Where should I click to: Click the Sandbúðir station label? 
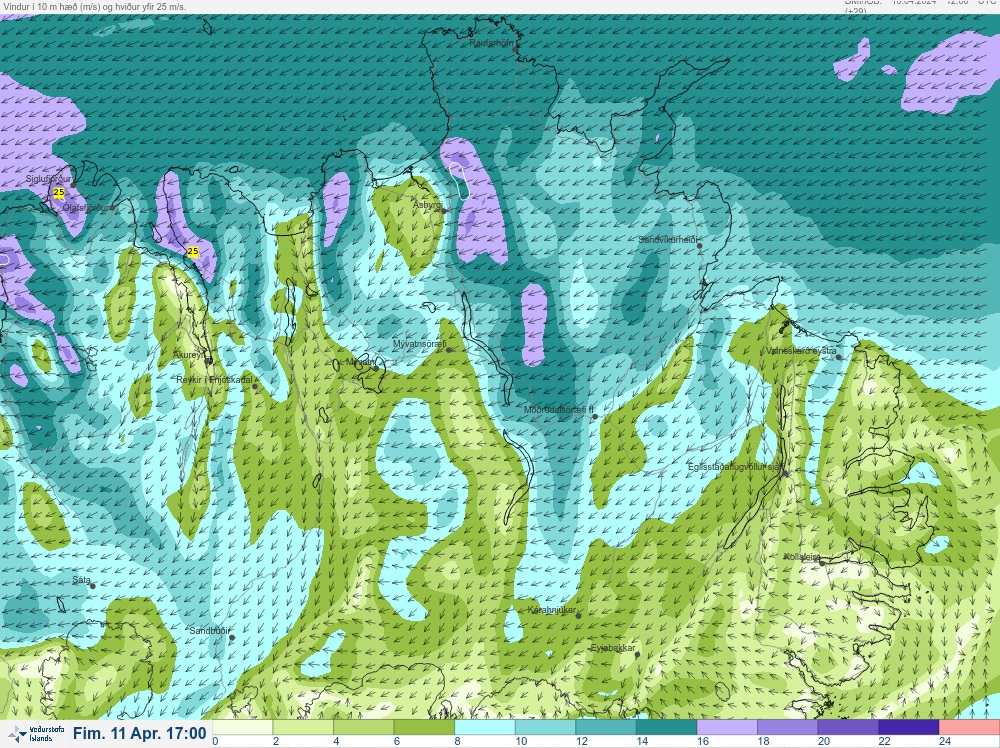point(209,631)
